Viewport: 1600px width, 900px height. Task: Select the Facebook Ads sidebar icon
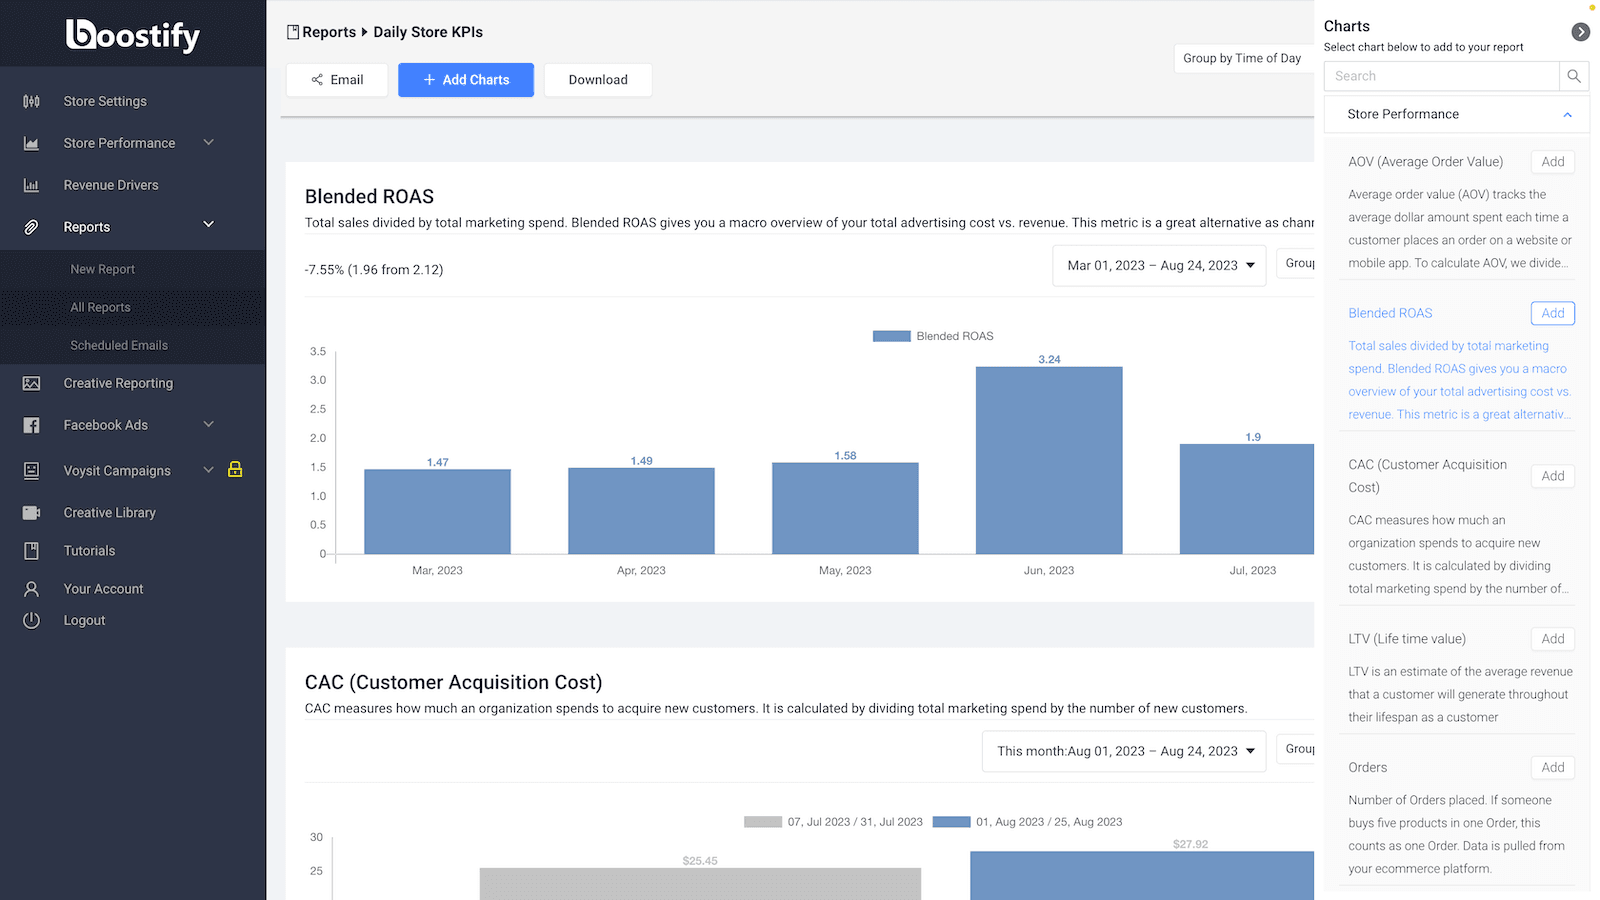pyautogui.click(x=33, y=424)
